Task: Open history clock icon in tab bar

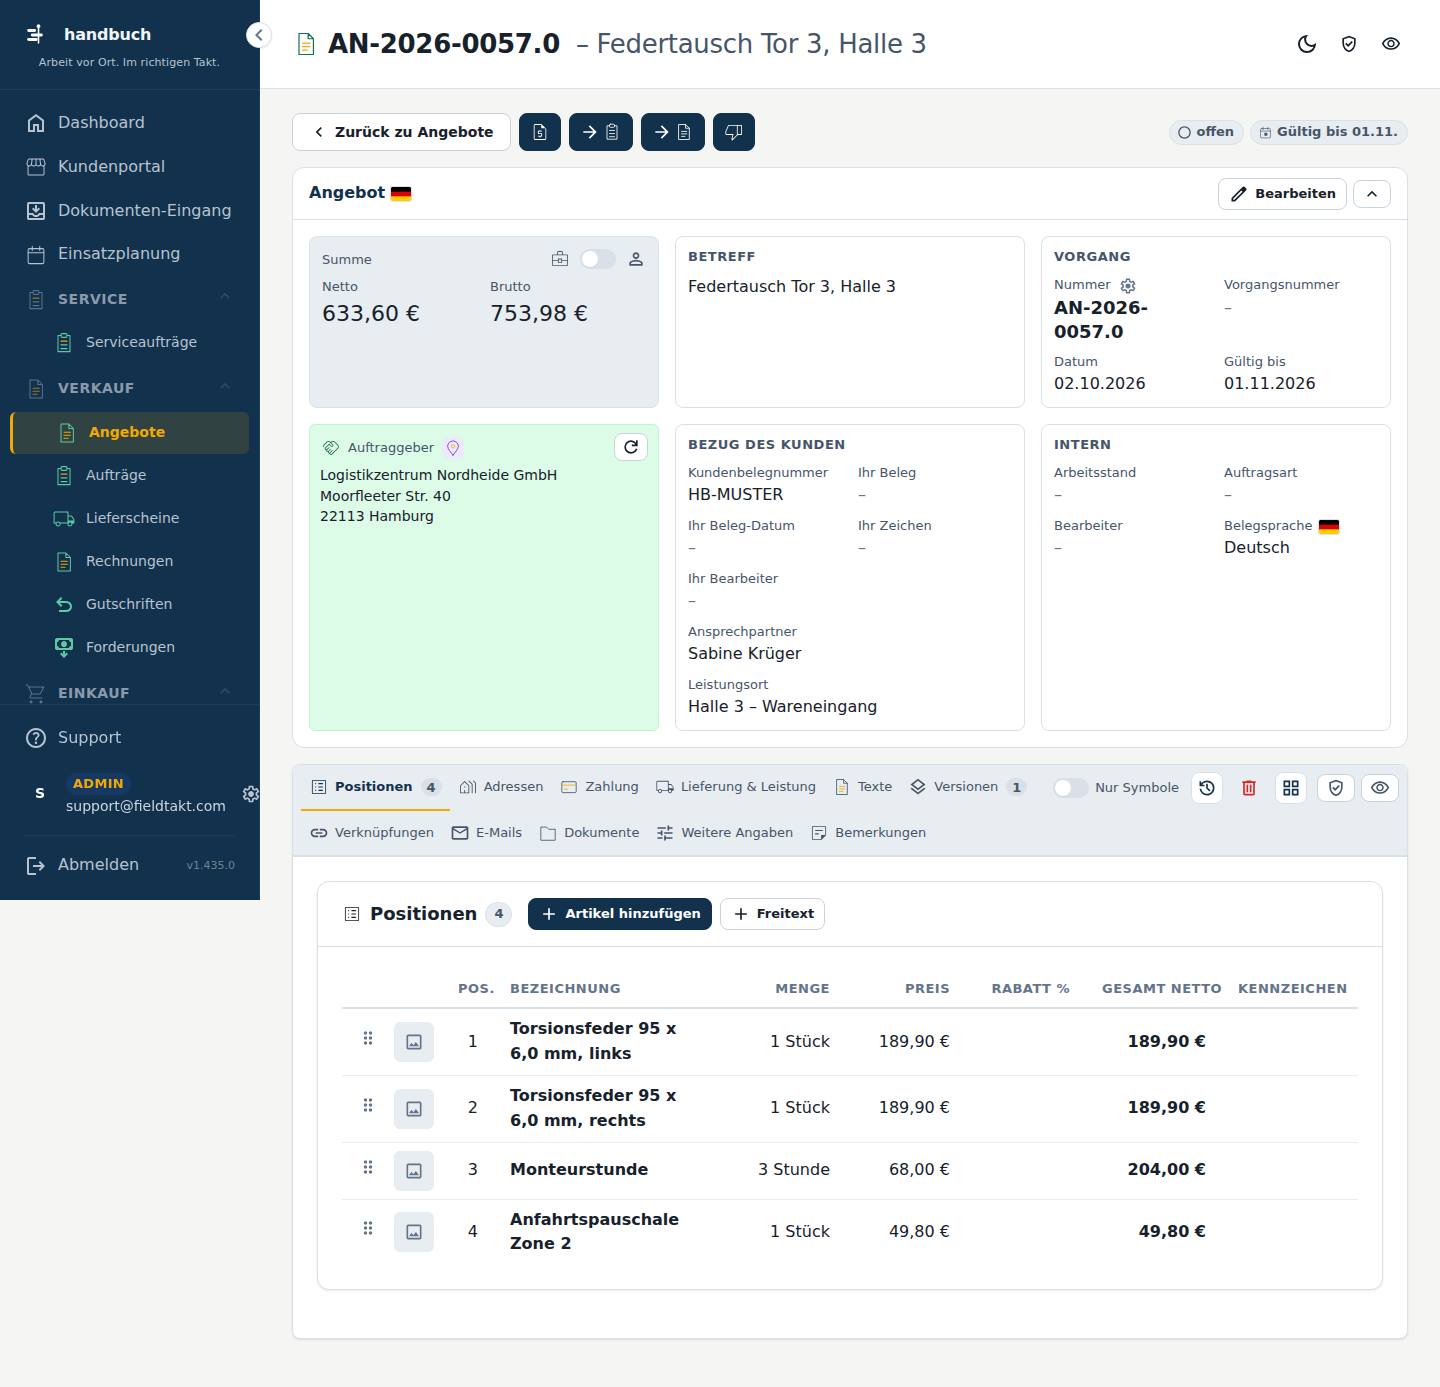Action: pyautogui.click(x=1207, y=788)
